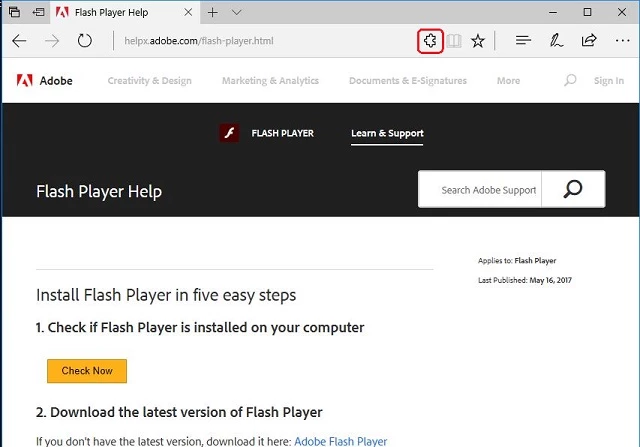Submit Adobe Support search button
The image size is (640, 447).
click(573, 189)
